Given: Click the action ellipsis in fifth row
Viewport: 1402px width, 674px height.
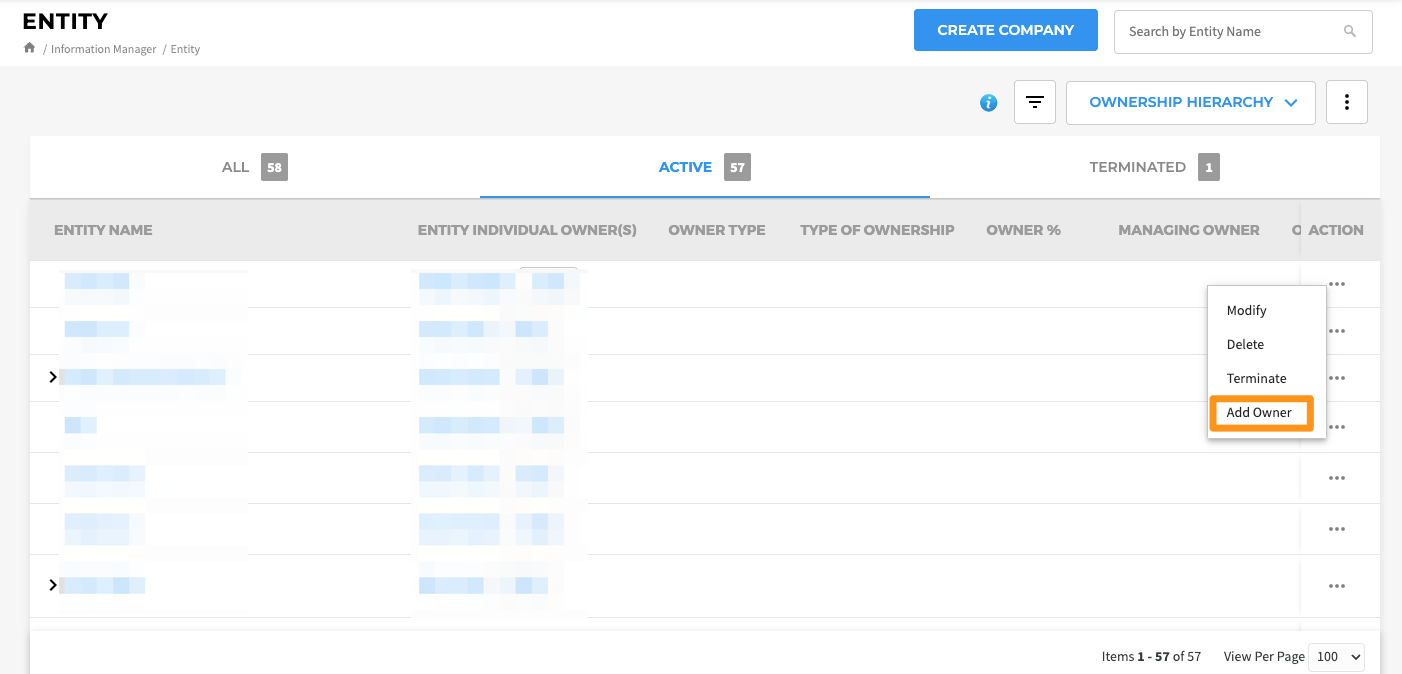Looking at the screenshot, I should point(1336,478).
